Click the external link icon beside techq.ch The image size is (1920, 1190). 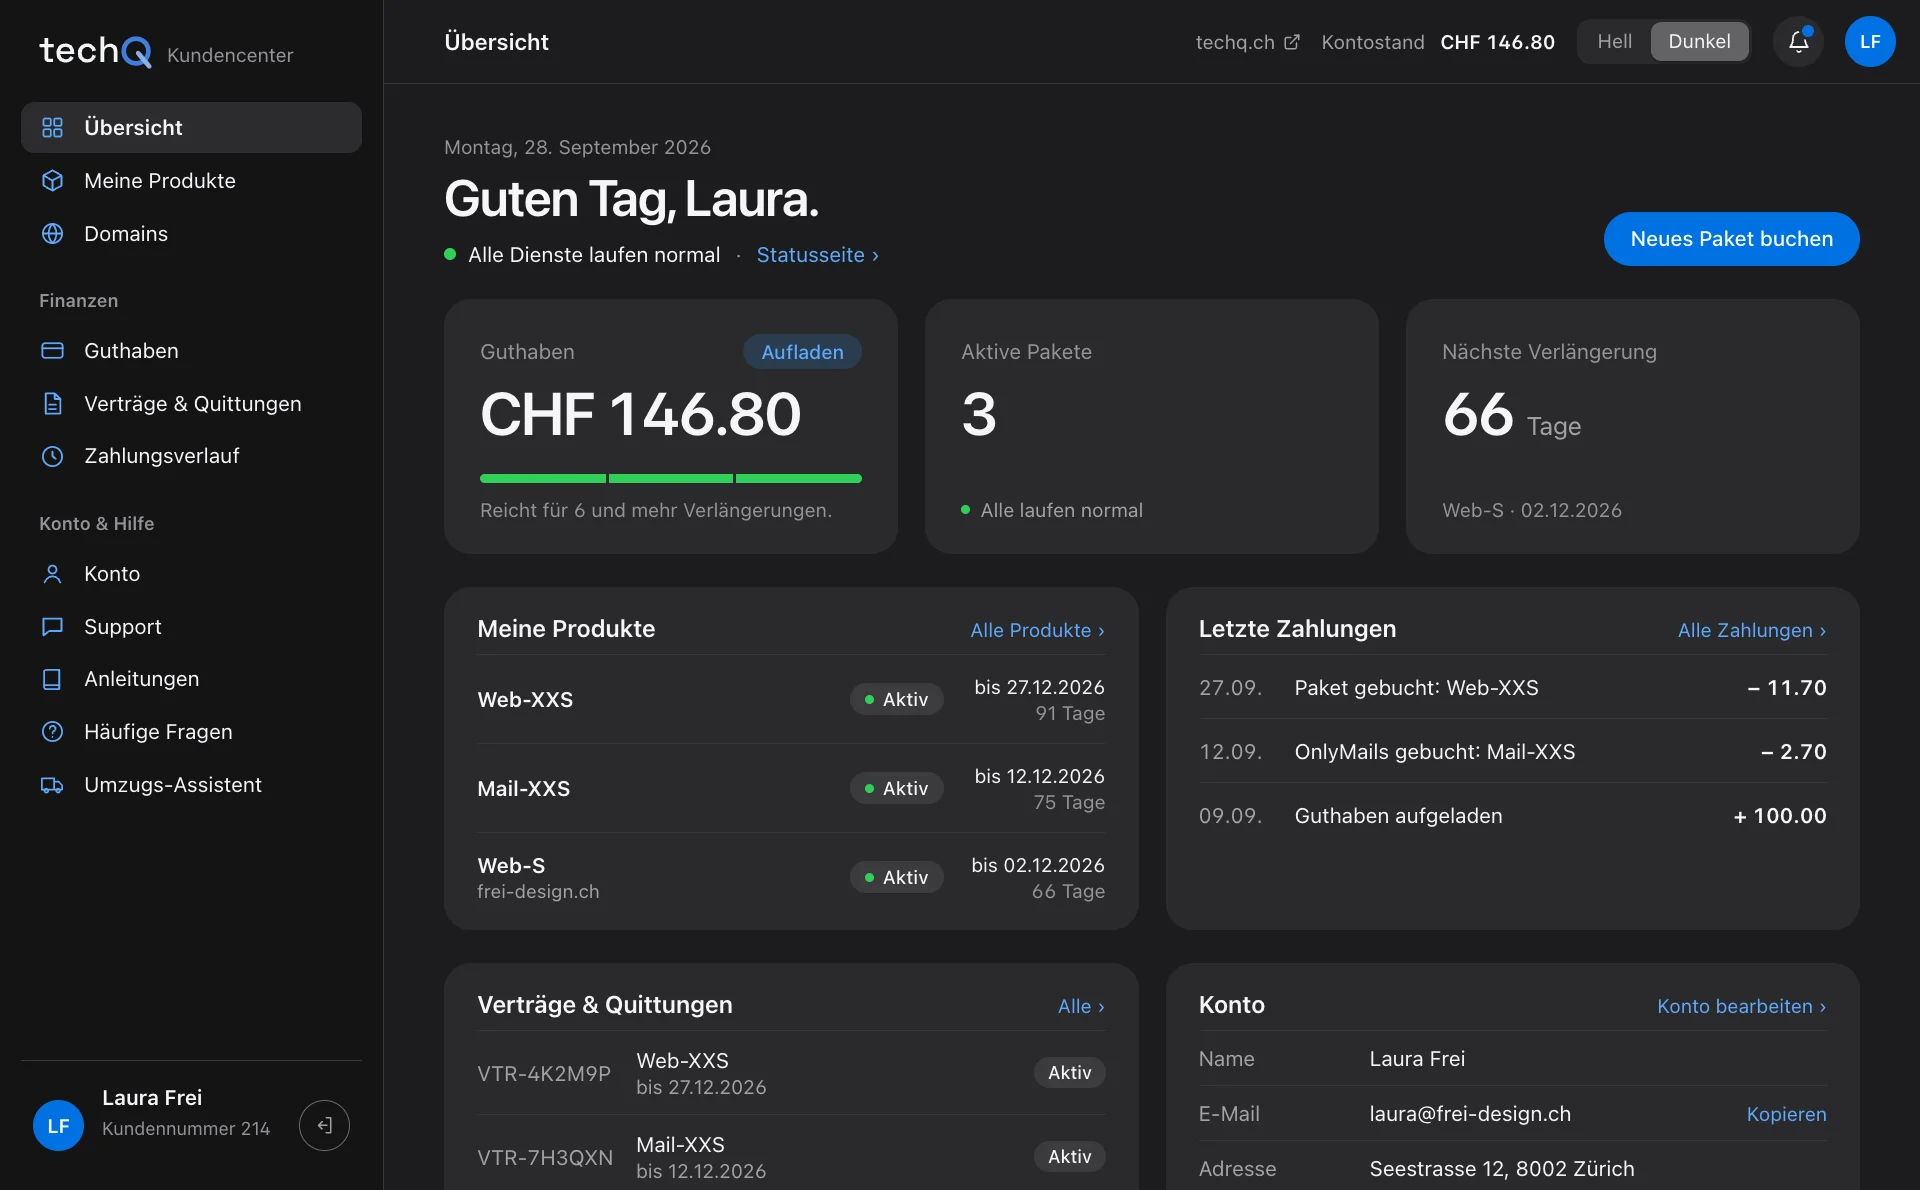tap(1292, 42)
